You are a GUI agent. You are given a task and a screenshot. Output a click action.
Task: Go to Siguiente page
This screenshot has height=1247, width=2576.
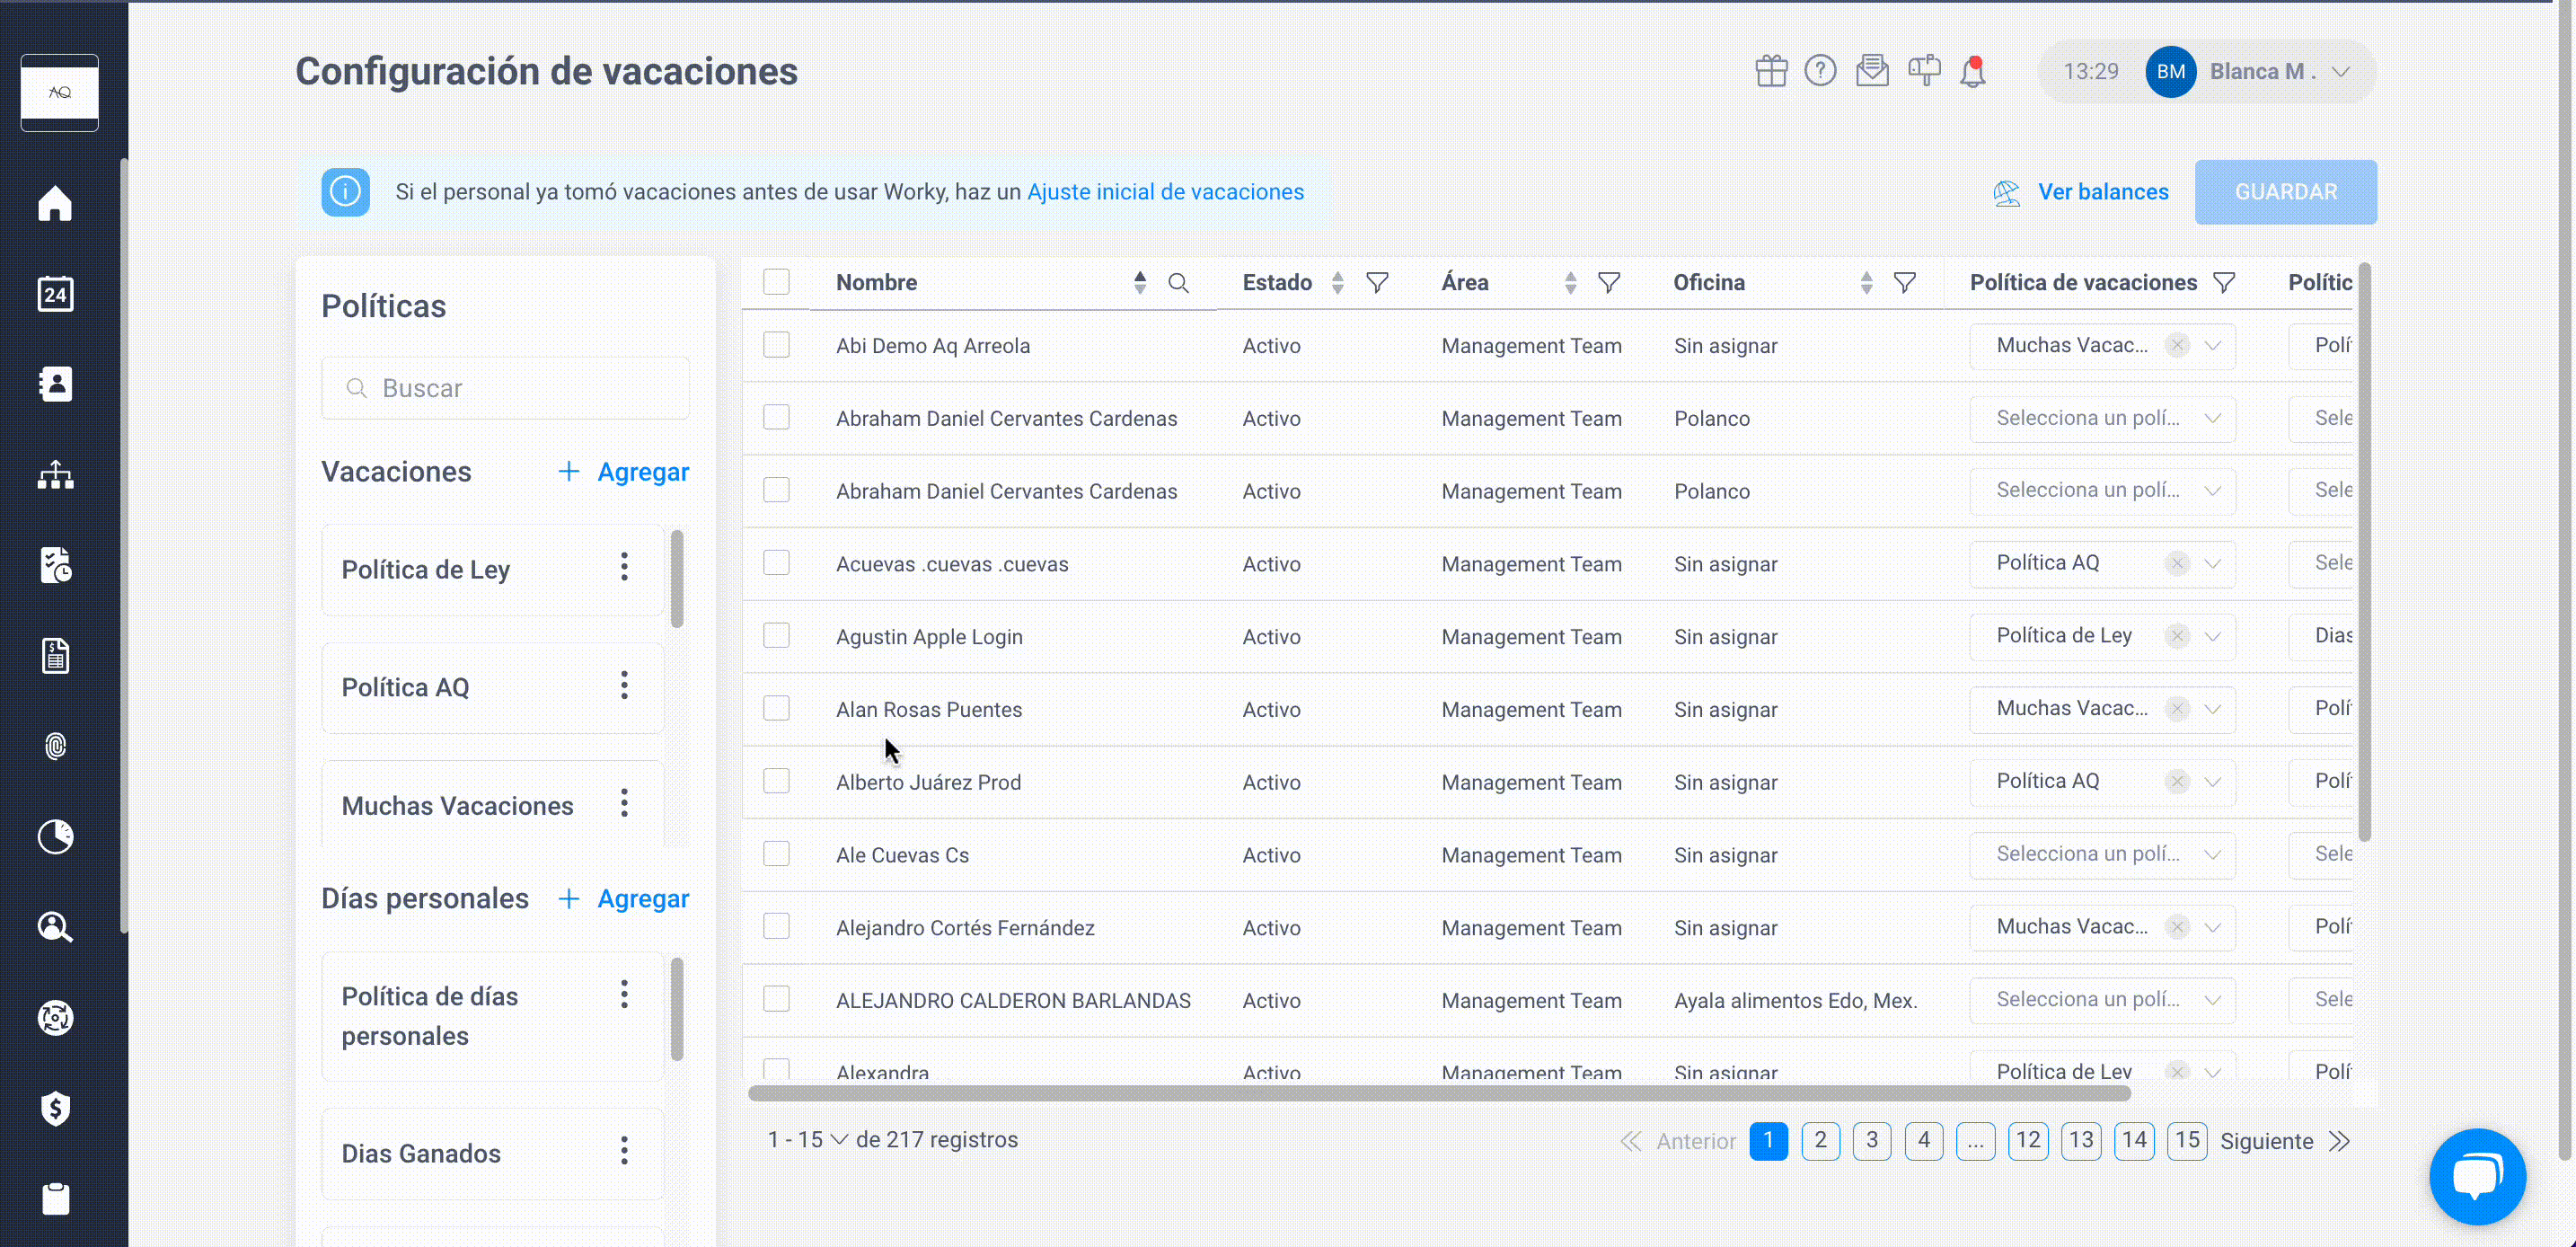[x=2284, y=1141]
